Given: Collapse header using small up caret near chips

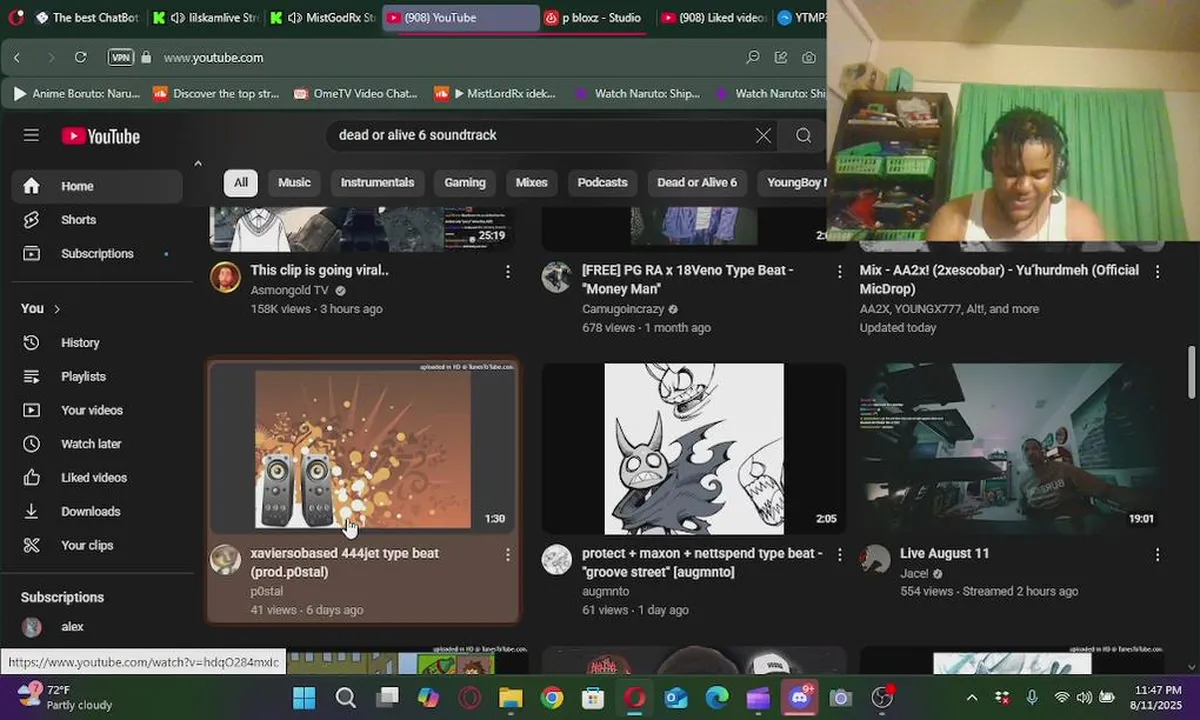Looking at the screenshot, I should tap(198, 163).
